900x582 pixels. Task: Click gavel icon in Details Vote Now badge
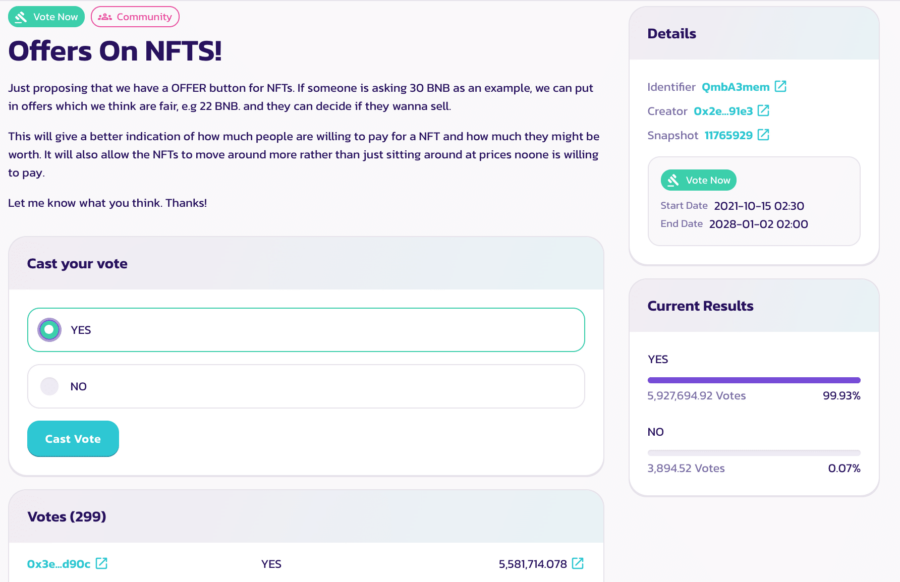(x=675, y=181)
